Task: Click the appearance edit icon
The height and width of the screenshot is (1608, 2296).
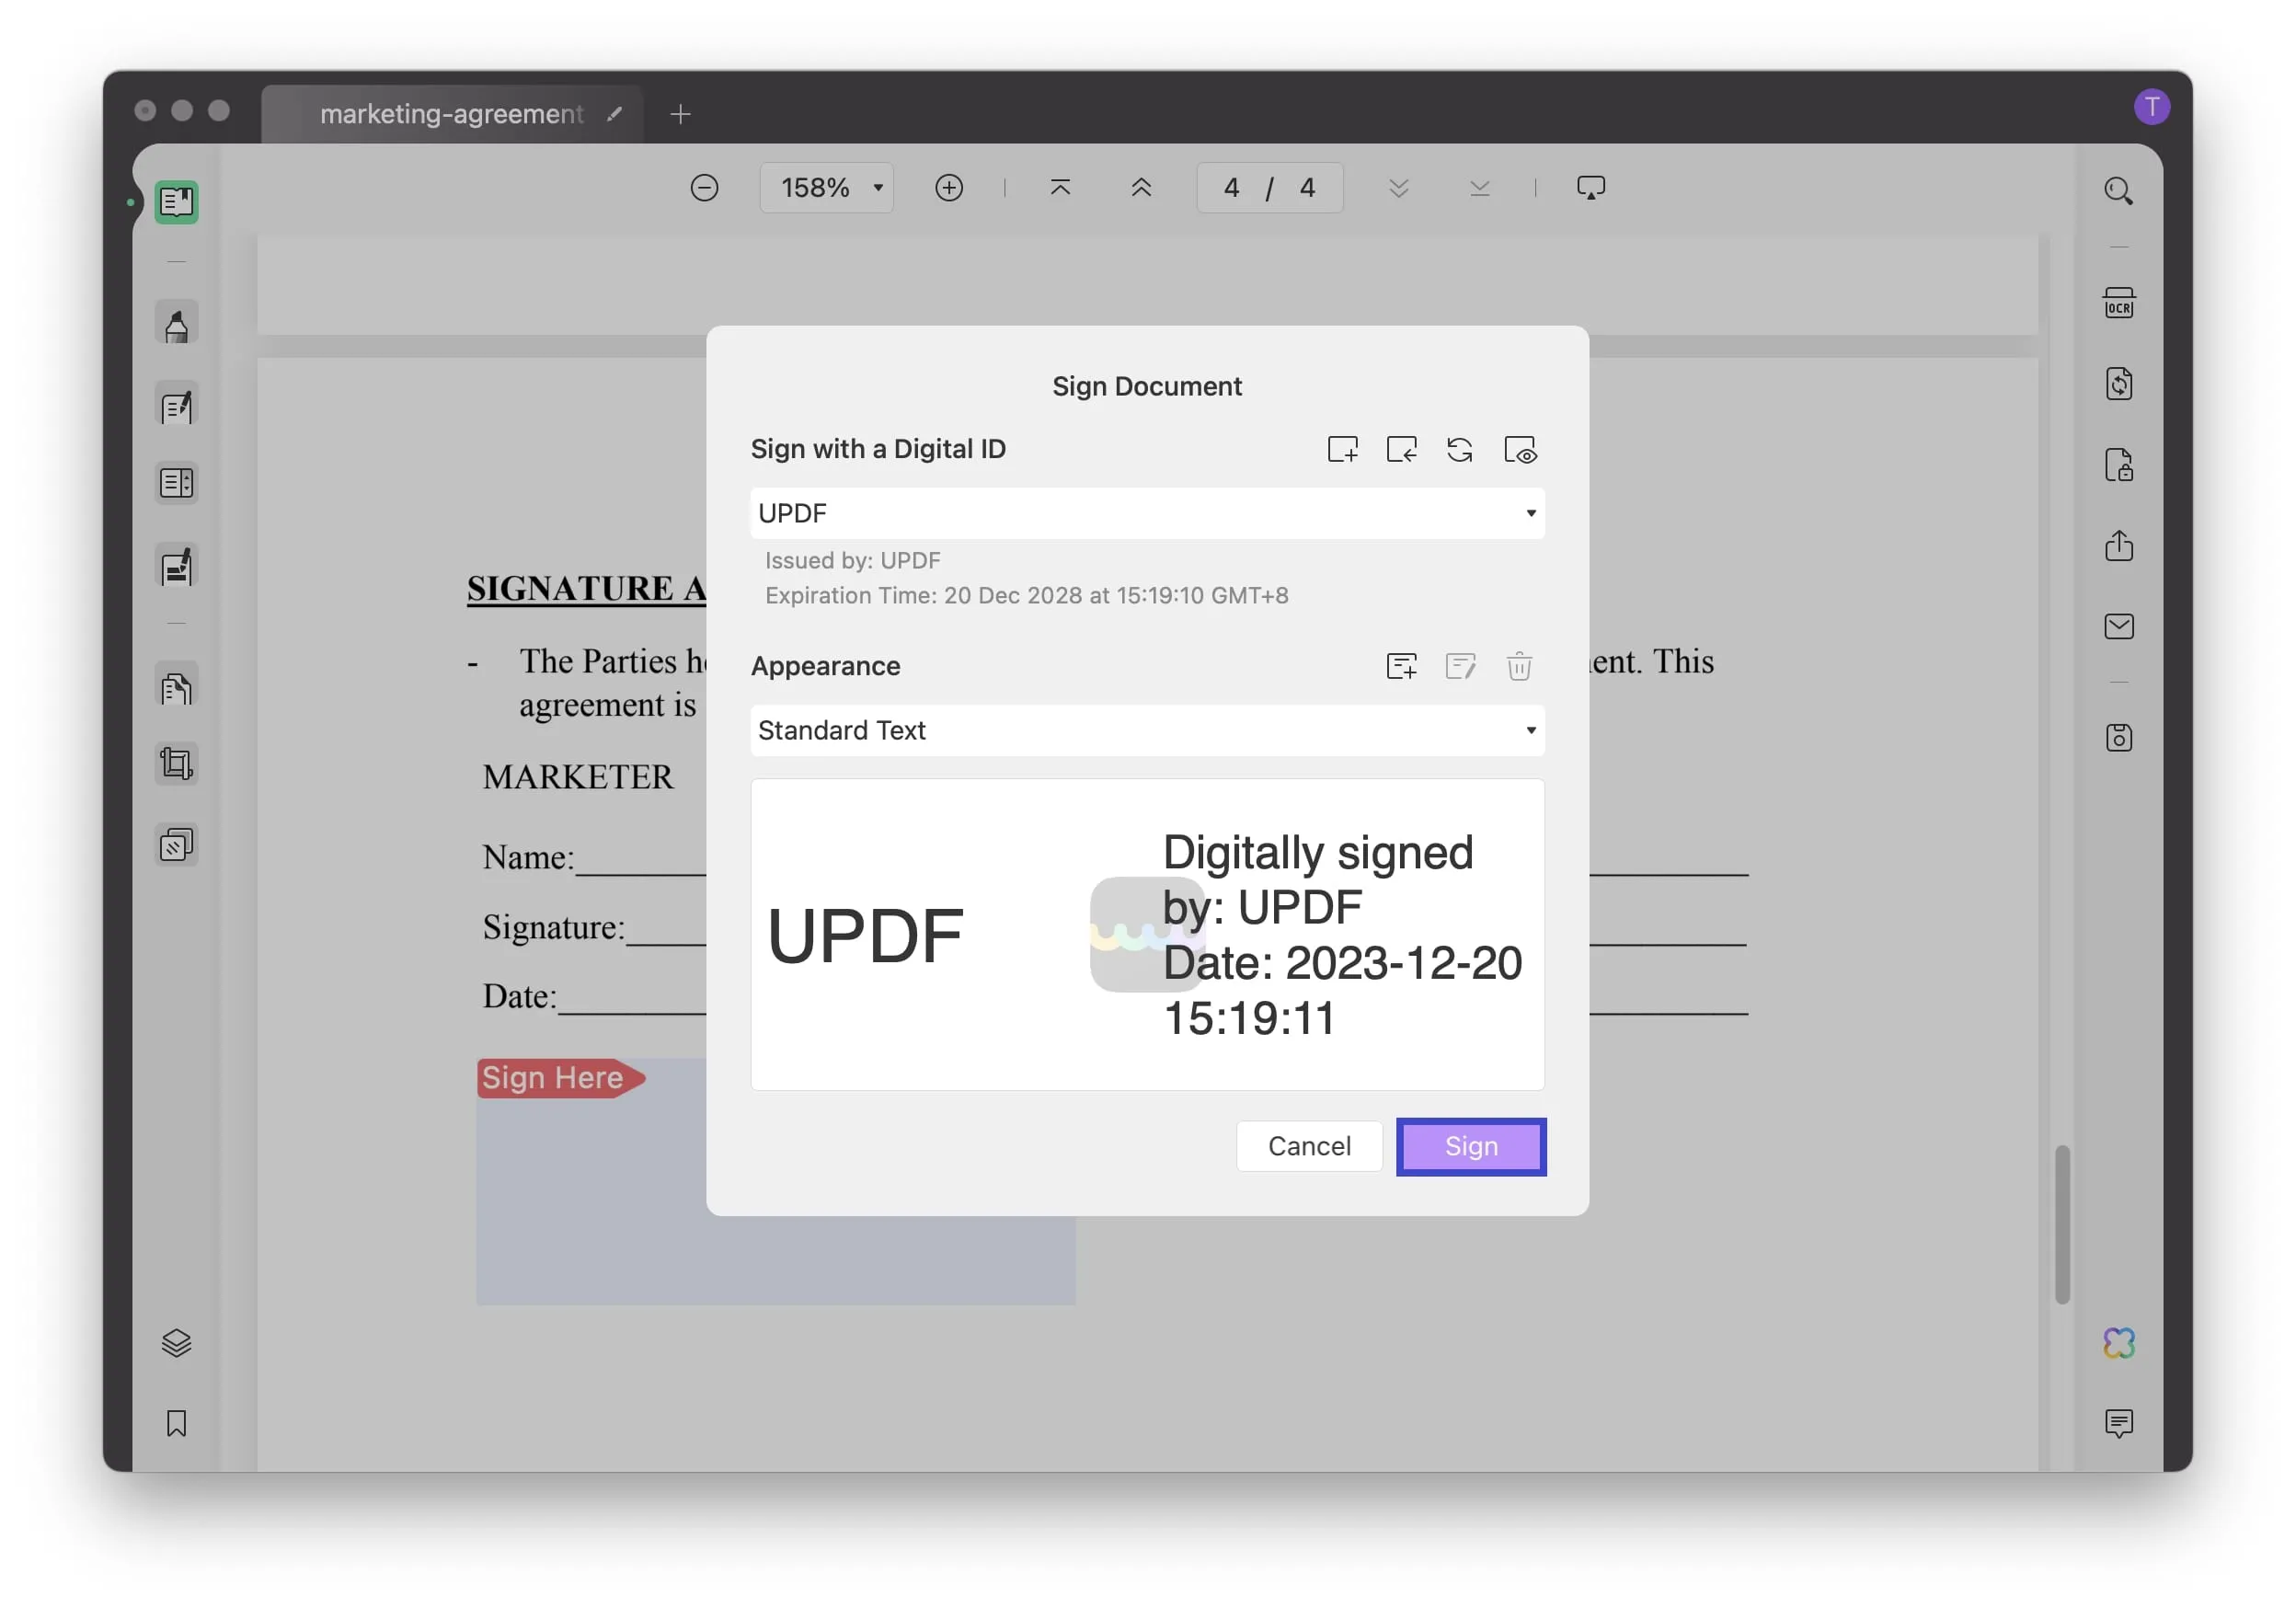Action: tap(1461, 666)
